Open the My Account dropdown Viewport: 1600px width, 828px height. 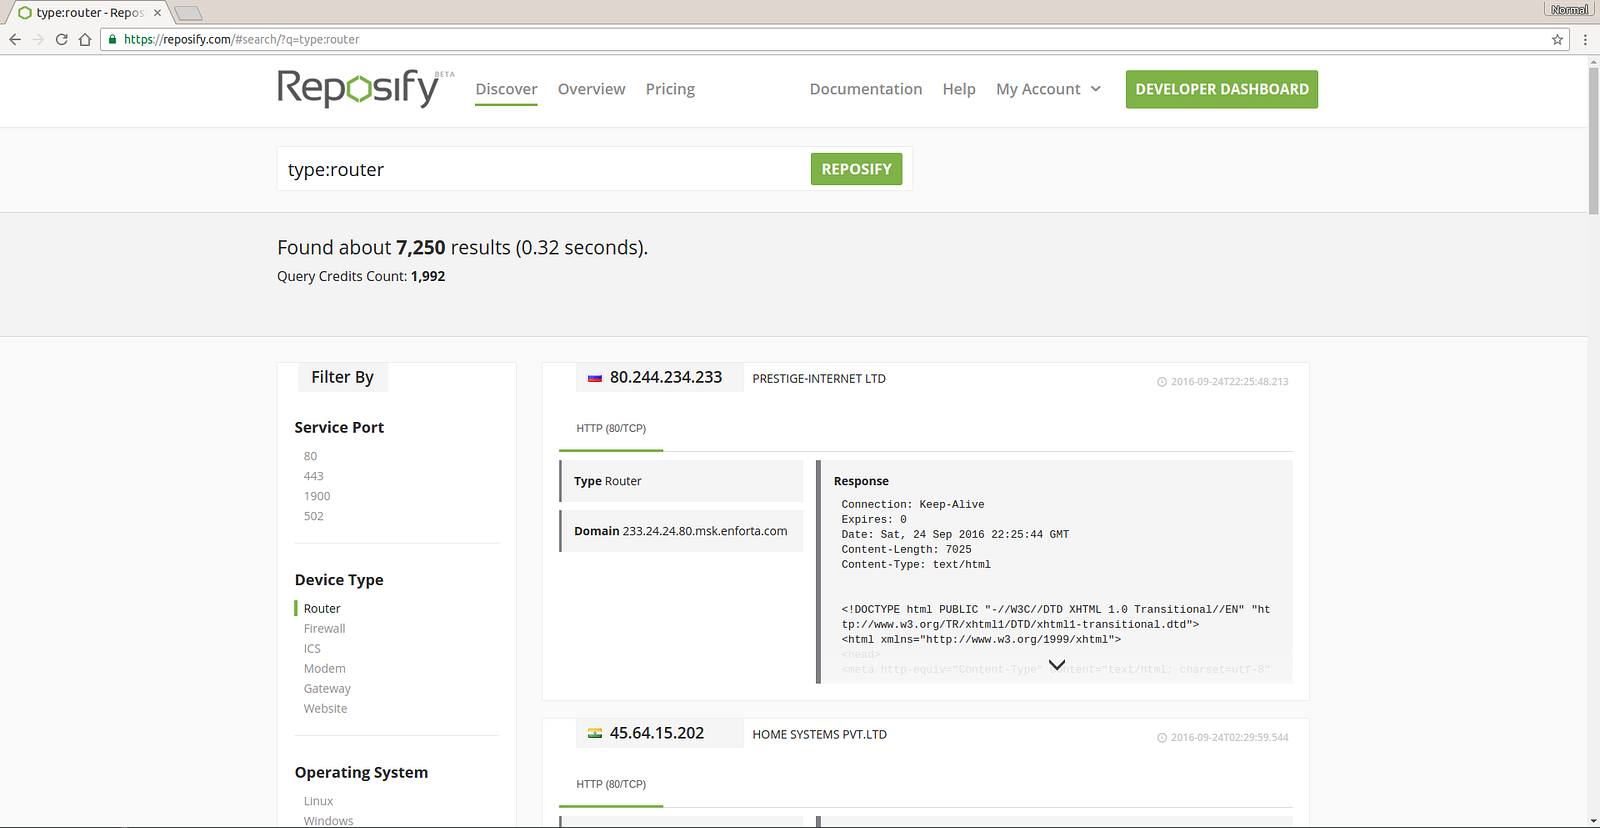[x=1048, y=89]
